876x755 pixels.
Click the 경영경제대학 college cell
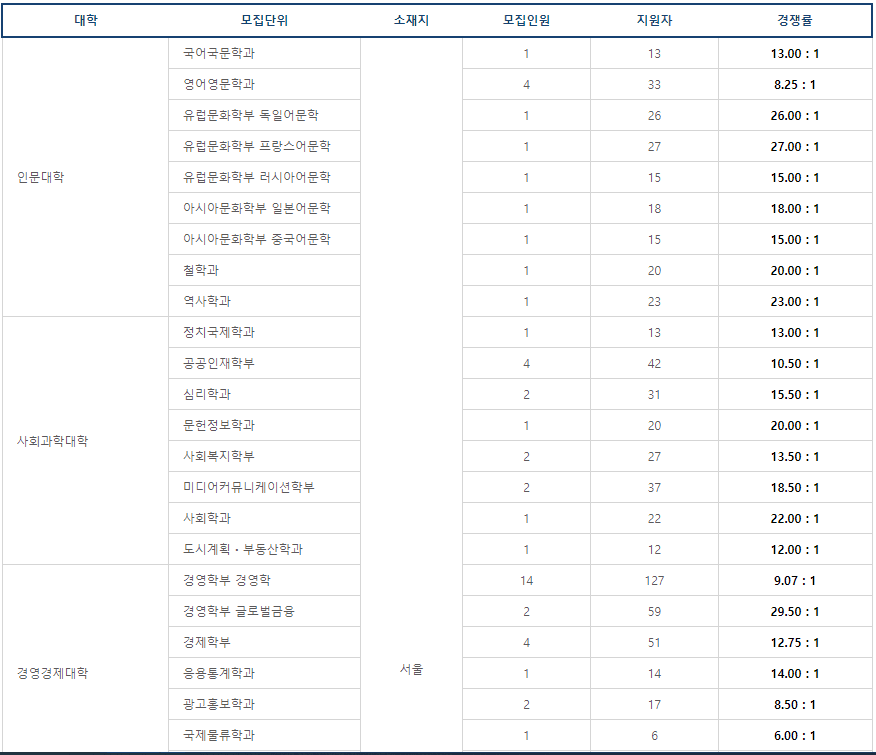click(52, 673)
